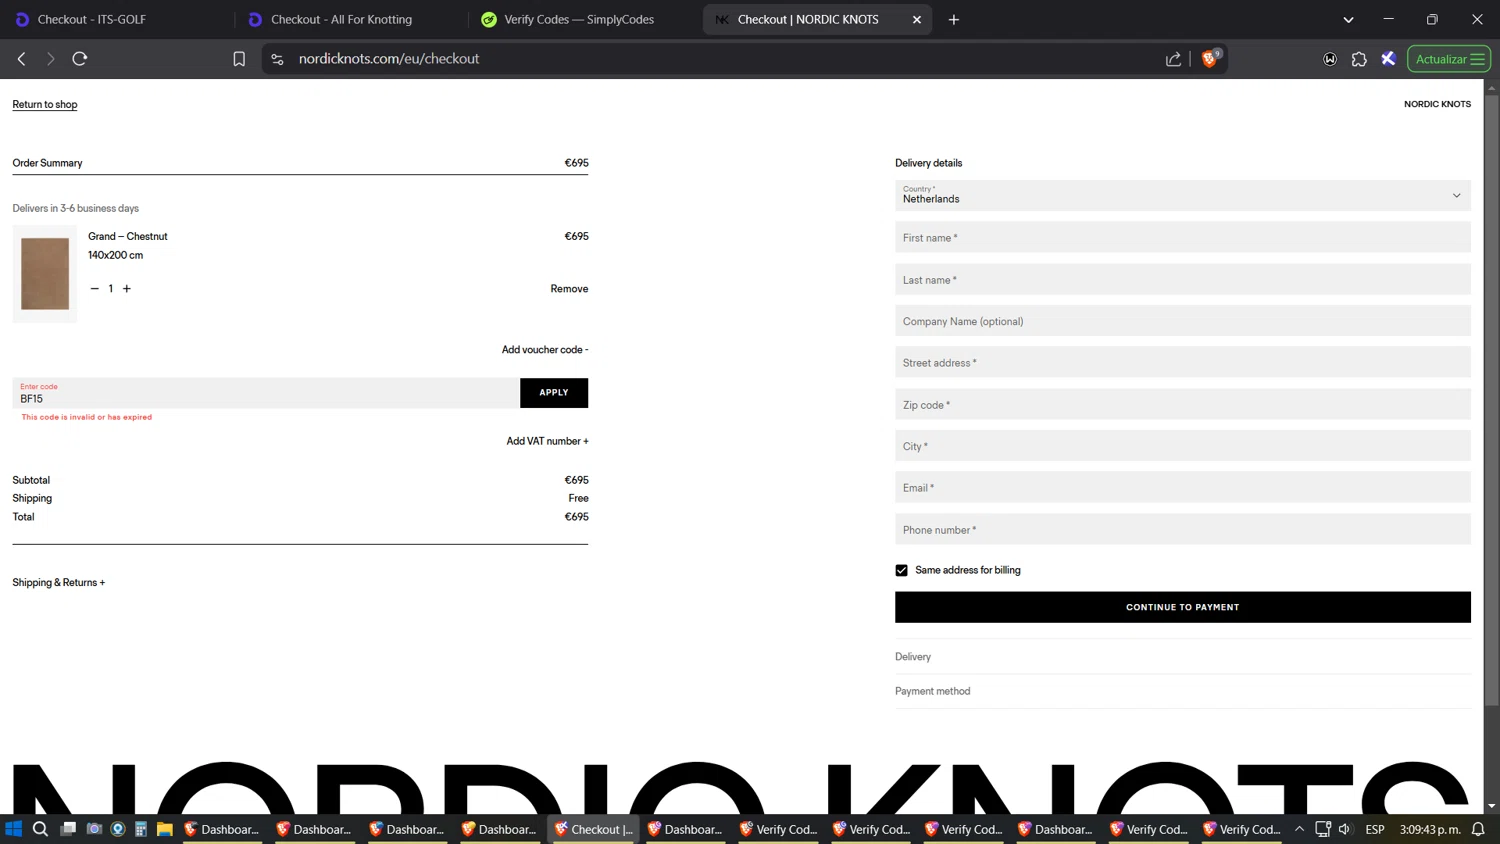Open the volume control tray icon
1500x844 pixels.
(1345, 829)
